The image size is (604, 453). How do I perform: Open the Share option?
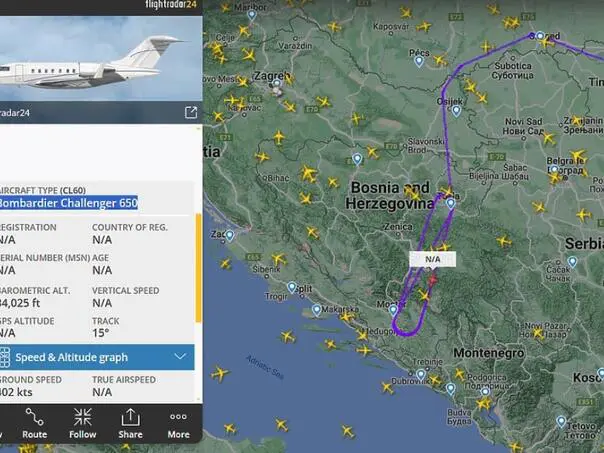tap(130, 424)
